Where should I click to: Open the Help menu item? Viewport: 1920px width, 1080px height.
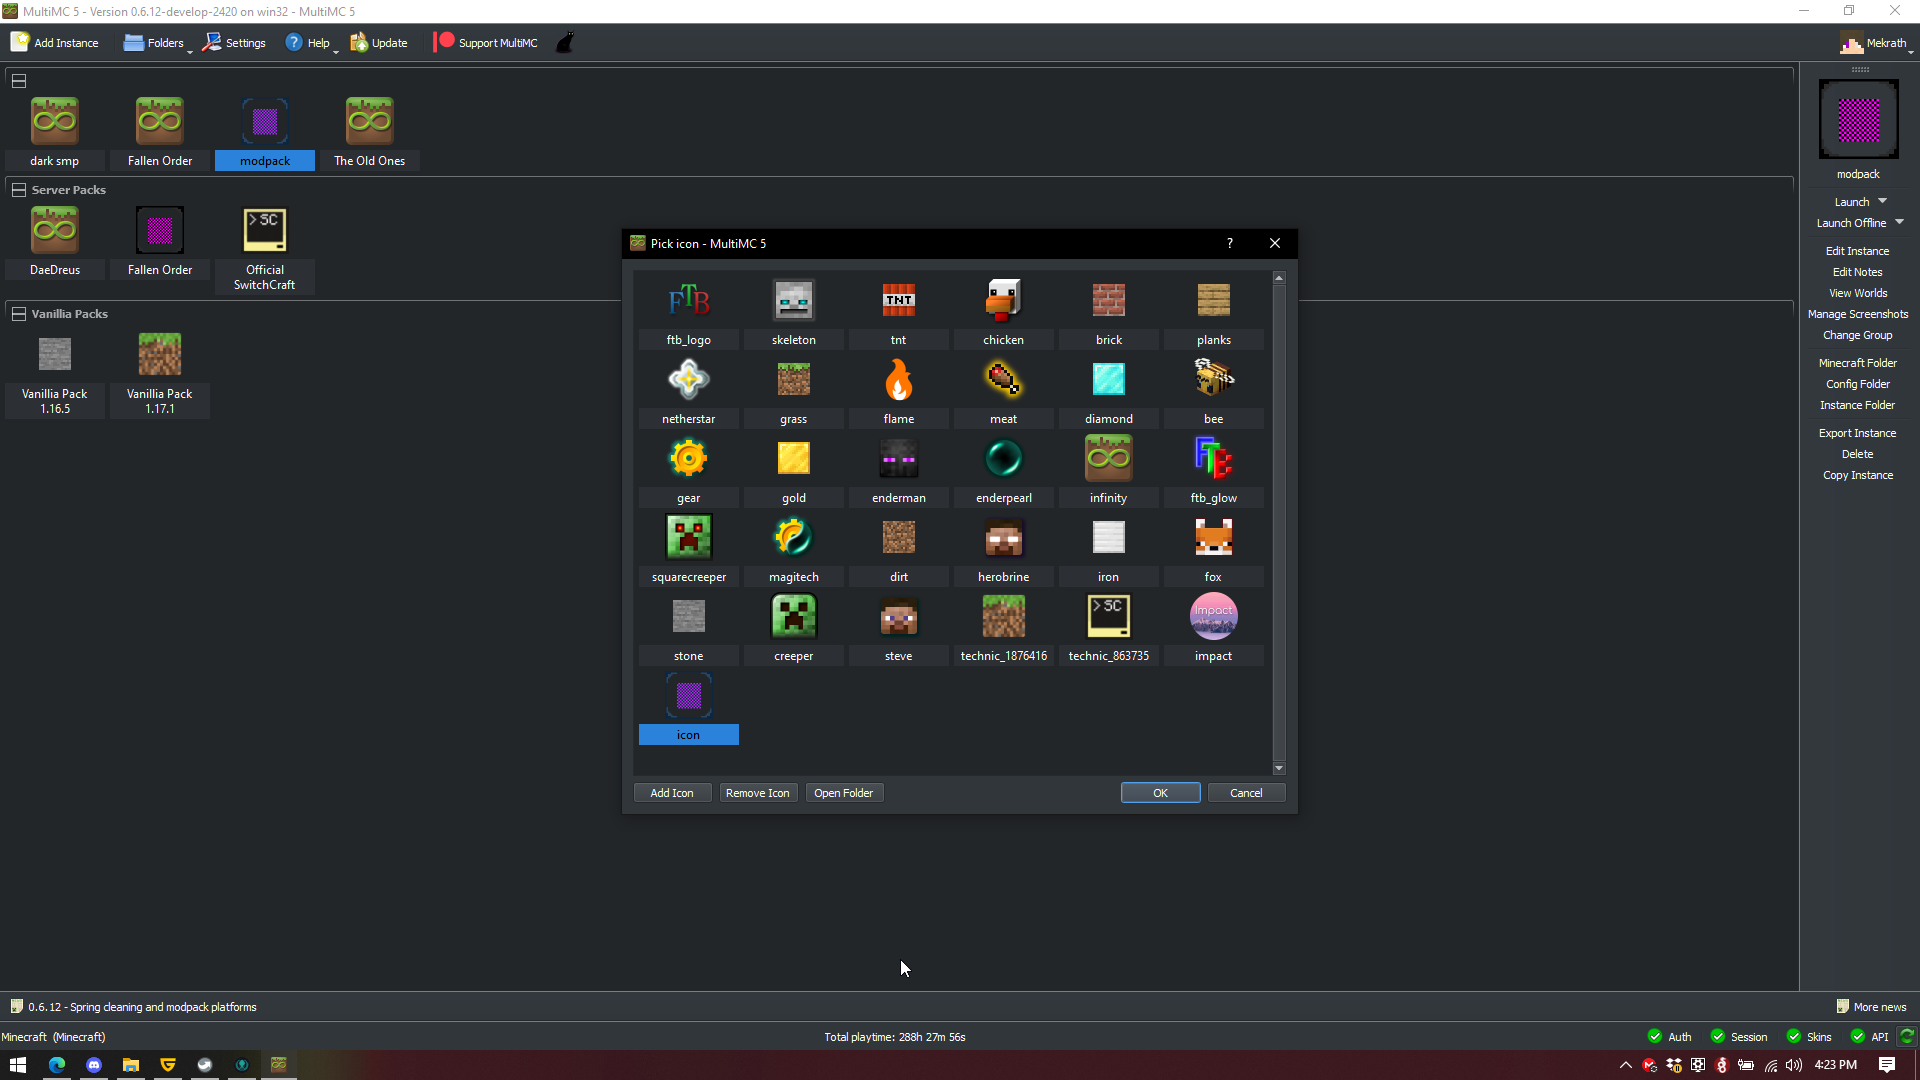310,42
